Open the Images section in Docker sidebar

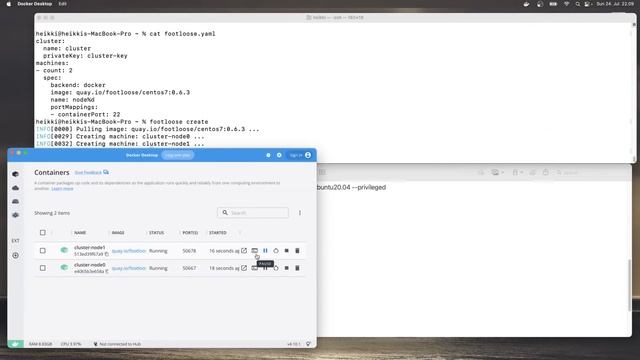[16, 188]
